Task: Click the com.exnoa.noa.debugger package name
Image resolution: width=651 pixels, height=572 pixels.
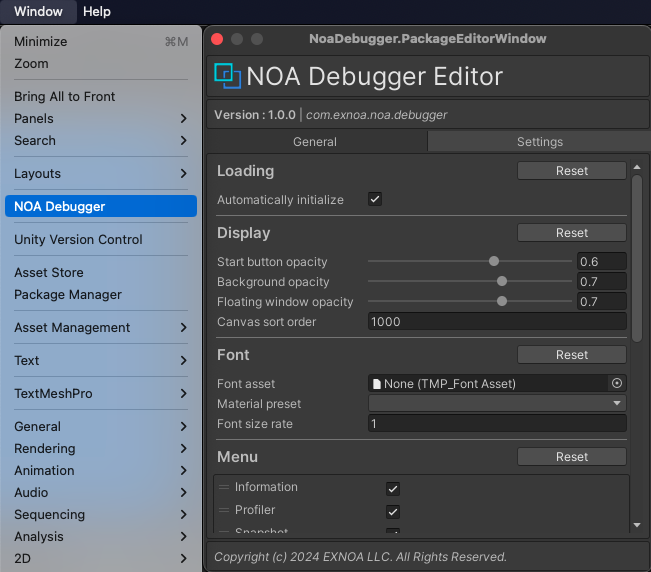Action: pos(376,115)
